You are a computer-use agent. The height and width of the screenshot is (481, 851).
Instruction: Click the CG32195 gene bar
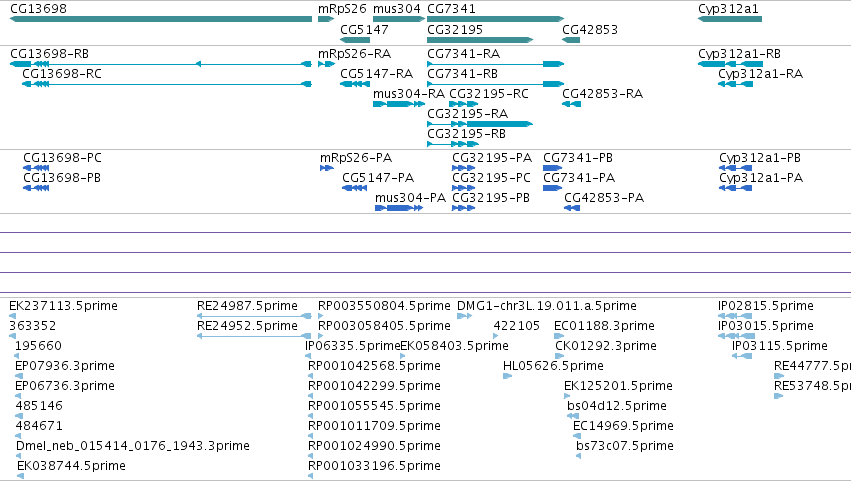click(480, 40)
